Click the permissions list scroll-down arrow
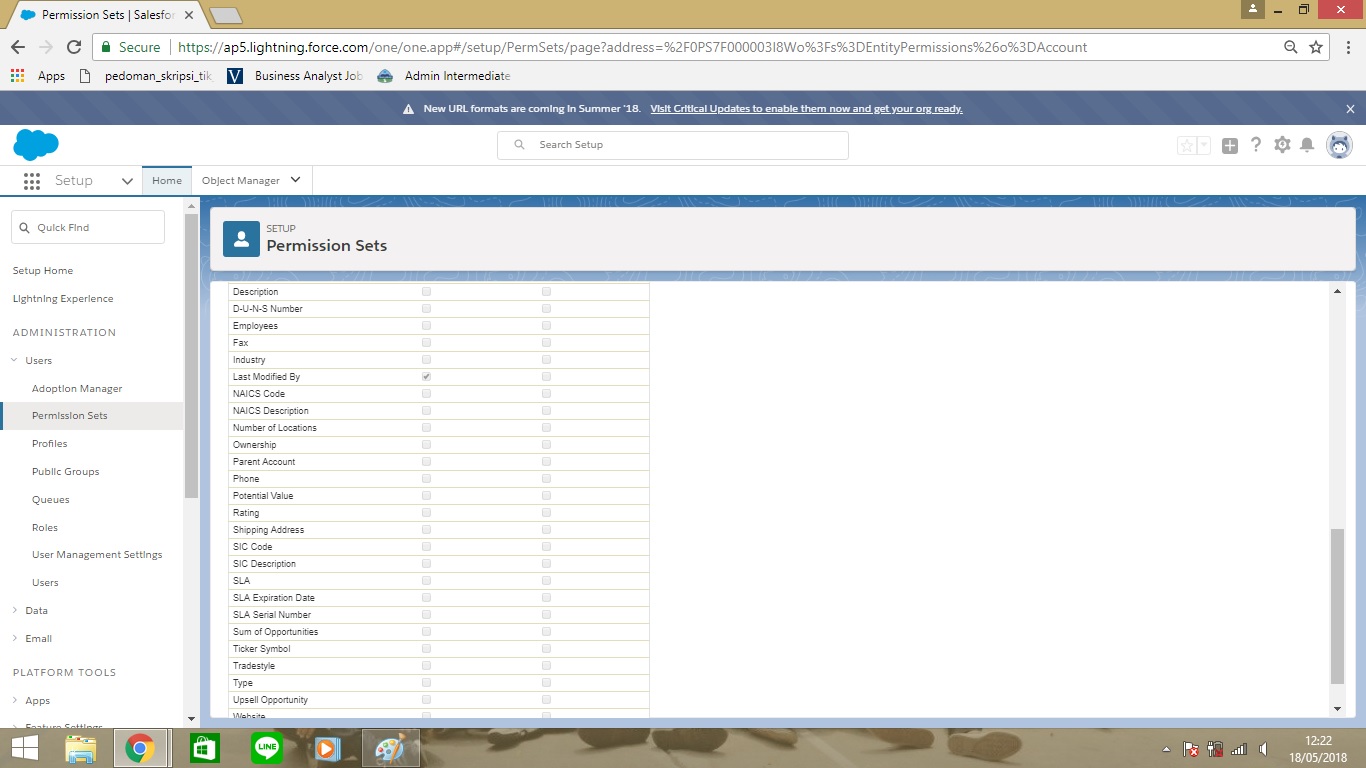 point(1338,709)
